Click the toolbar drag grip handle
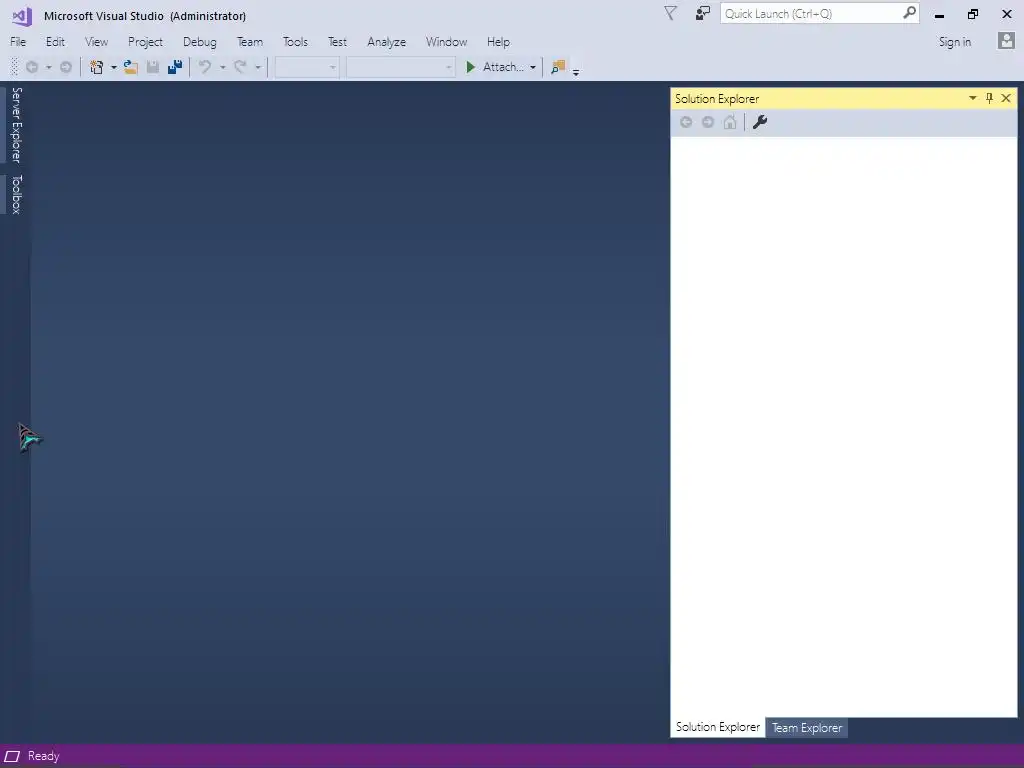The image size is (1024, 768). [x=14, y=67]
